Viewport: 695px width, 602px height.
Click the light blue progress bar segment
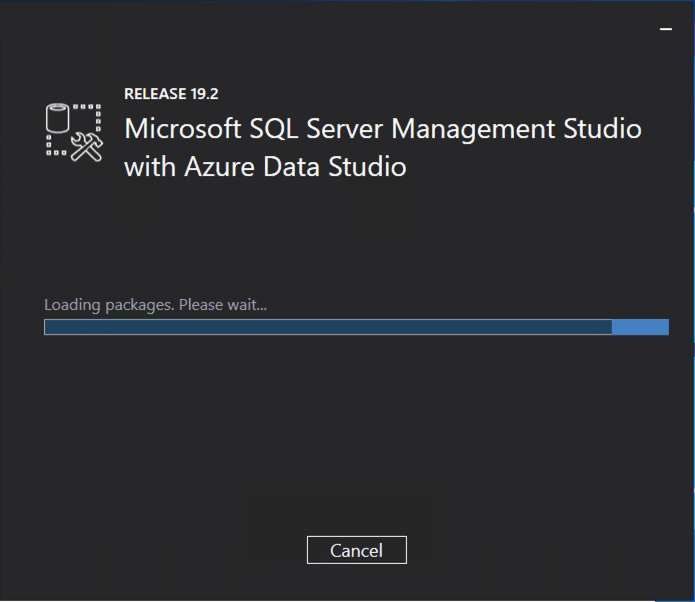pos(640,327)
